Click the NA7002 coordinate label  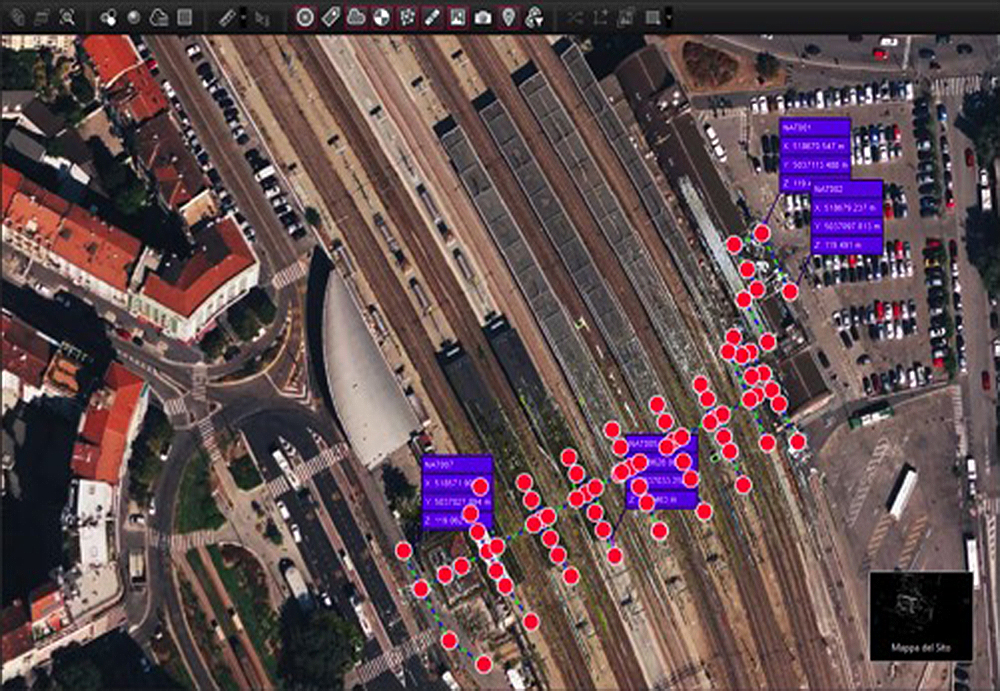(846, 188)
